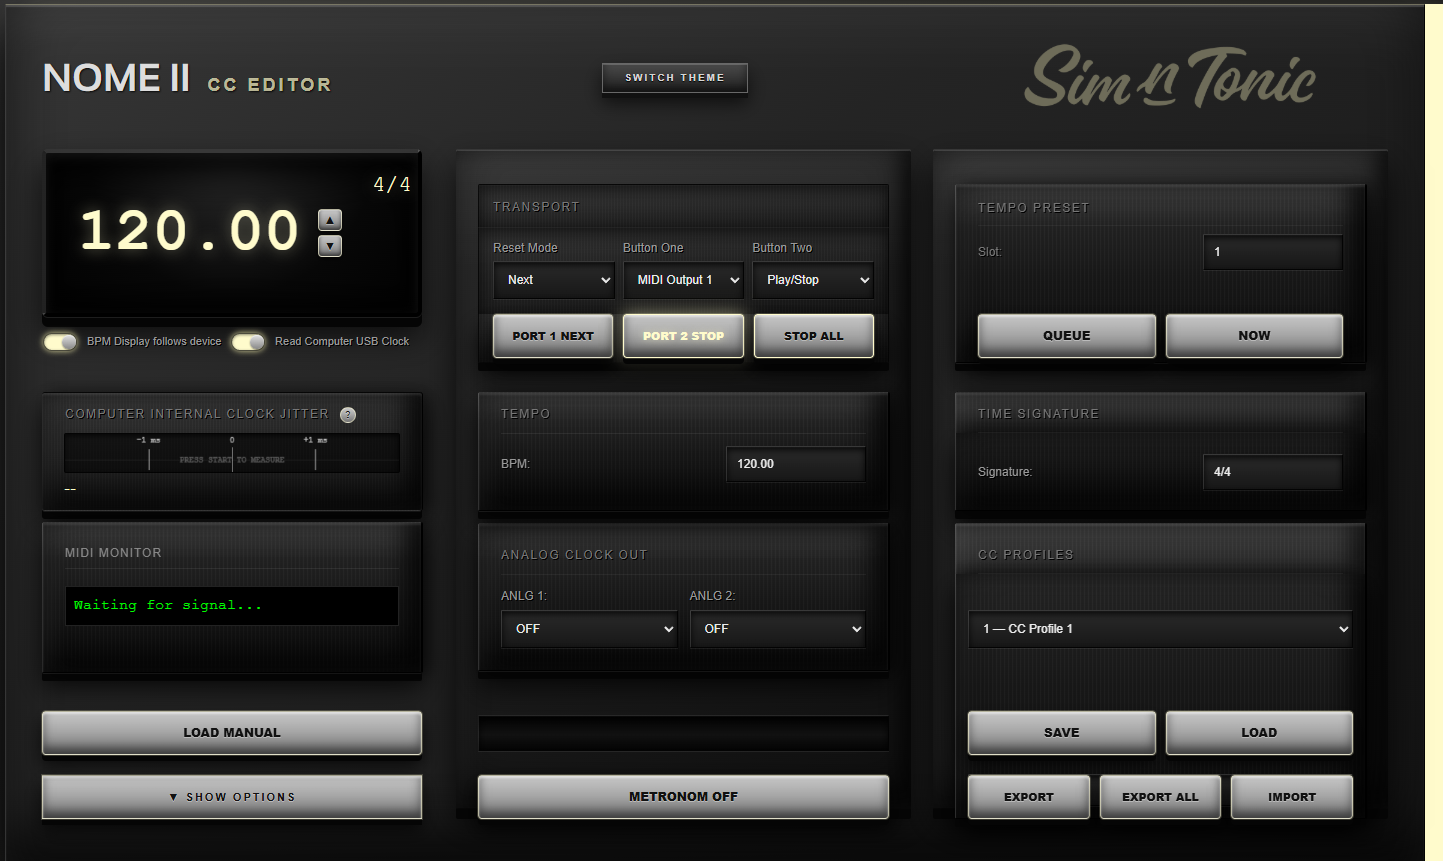Select the CC Profile 1 dropdown
This screenshot has width=1443, height=861.
(x=1160, y=629)
